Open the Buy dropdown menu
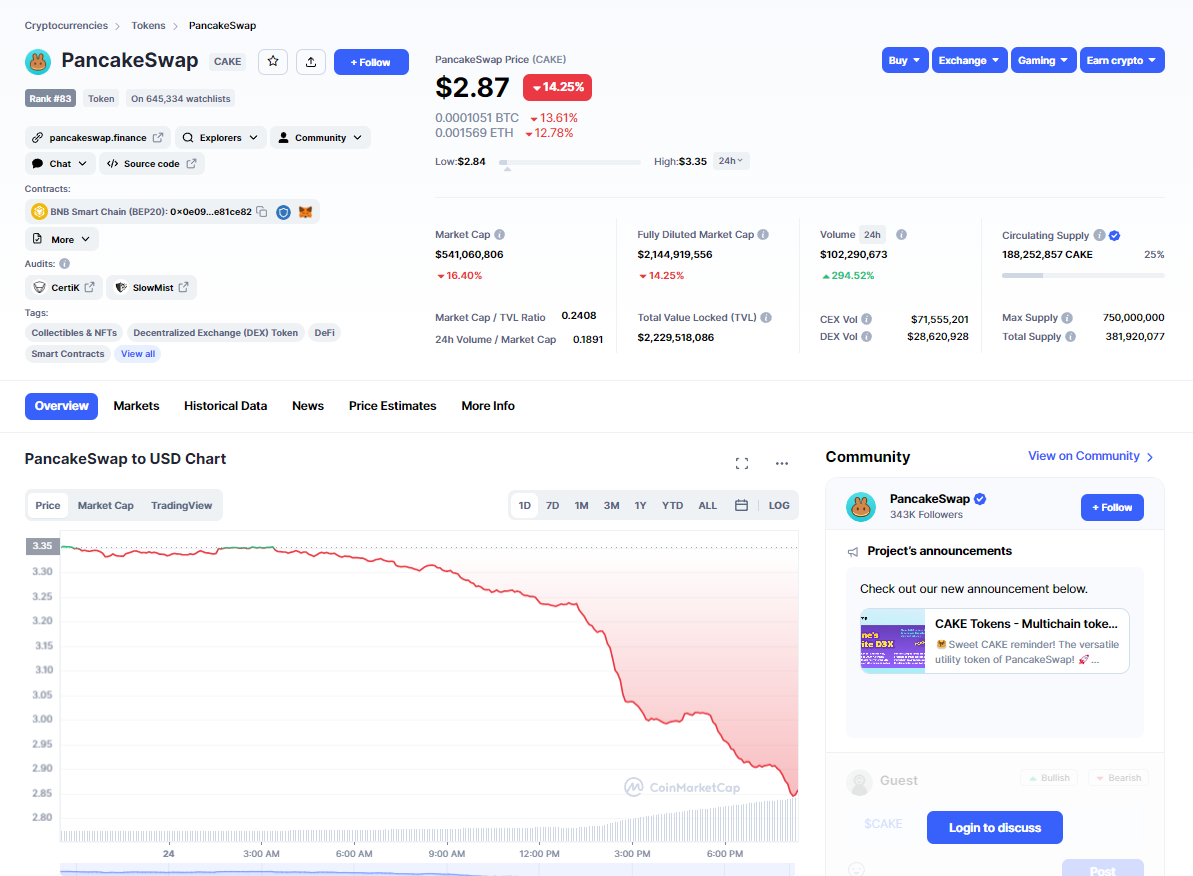Screen dimensions: 1193x876 (x=904, y=61)
